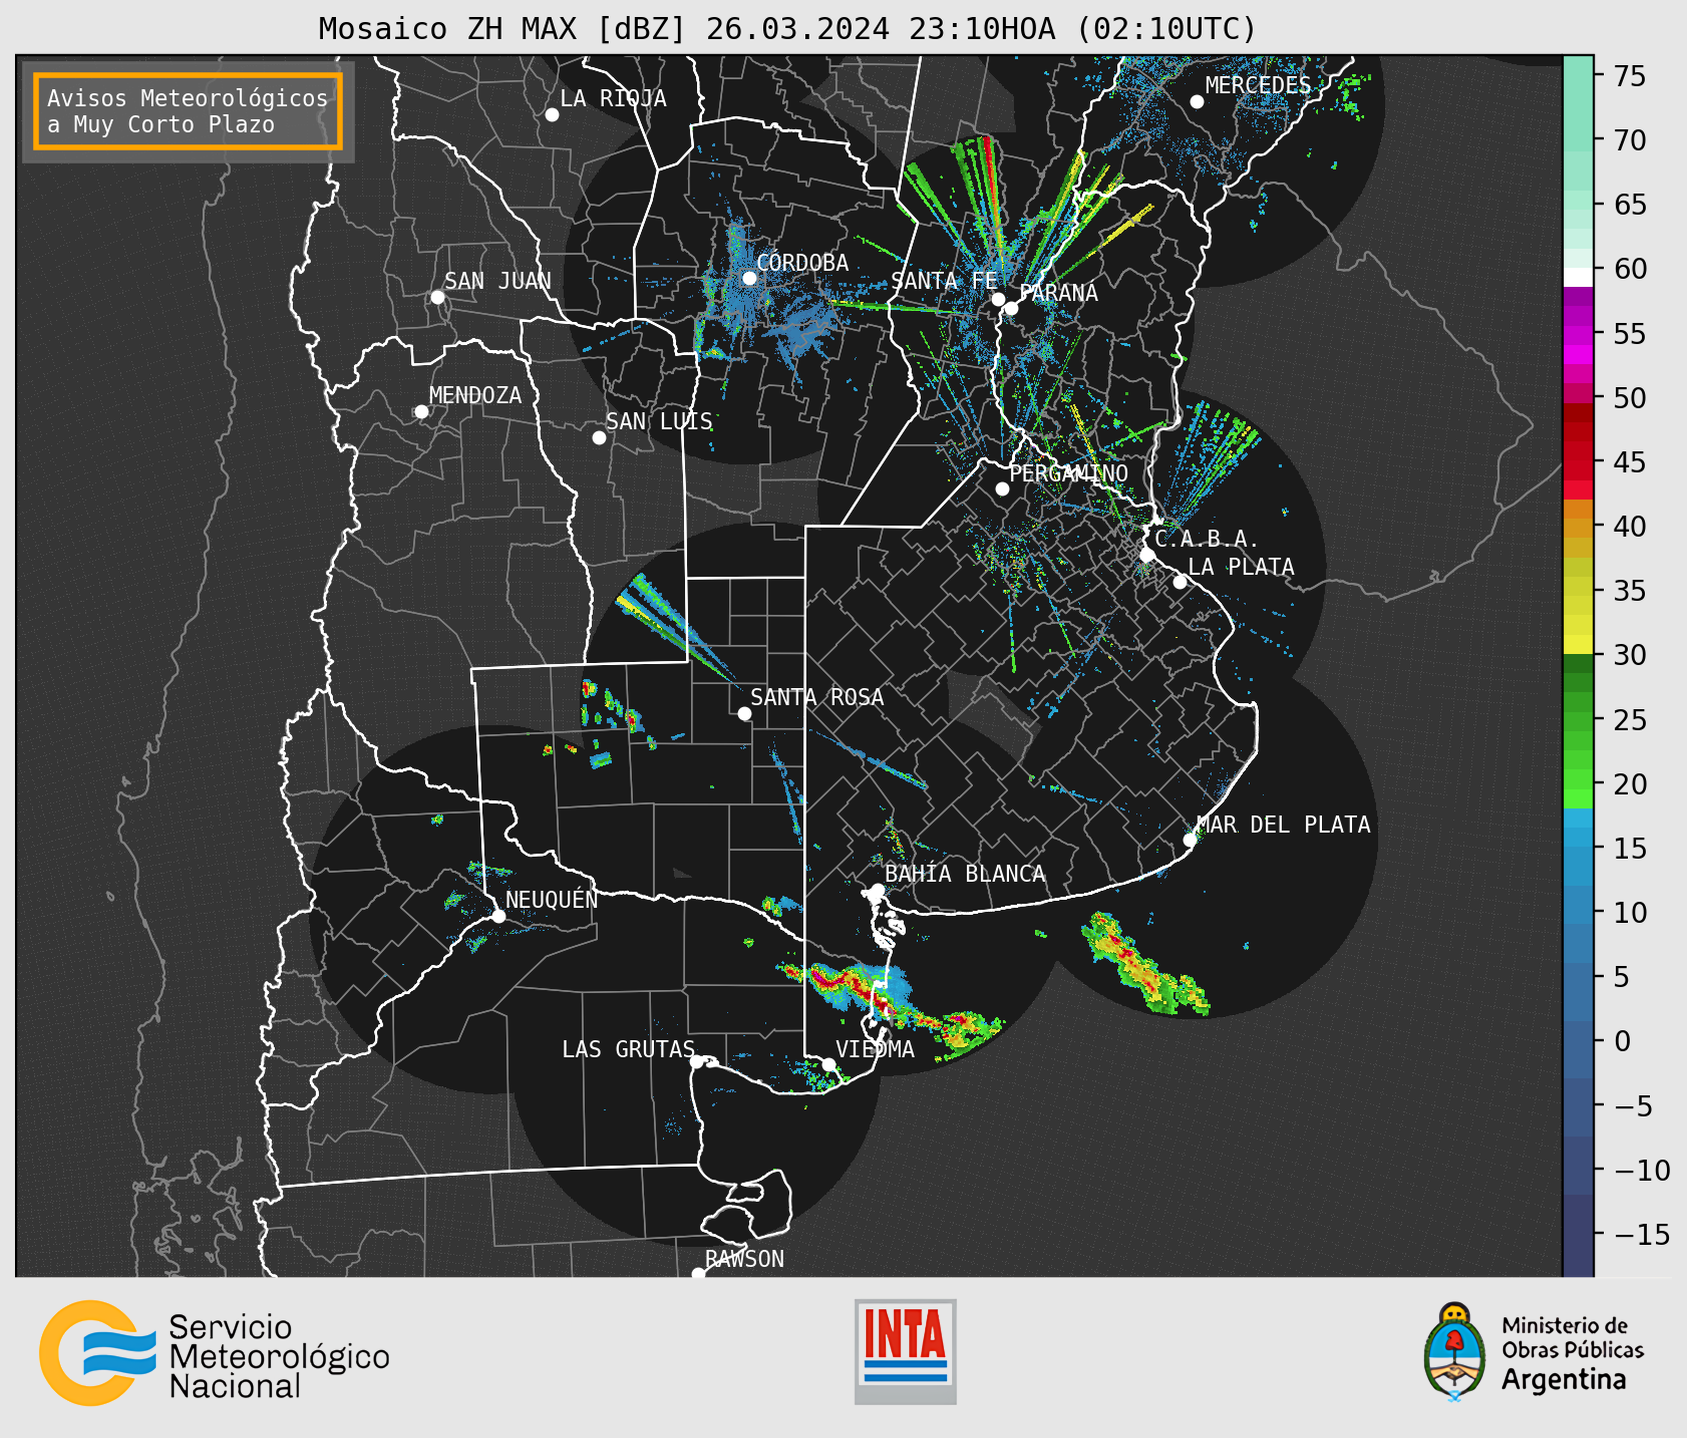Select the VIEDMA city marker

click(829, 1065)
